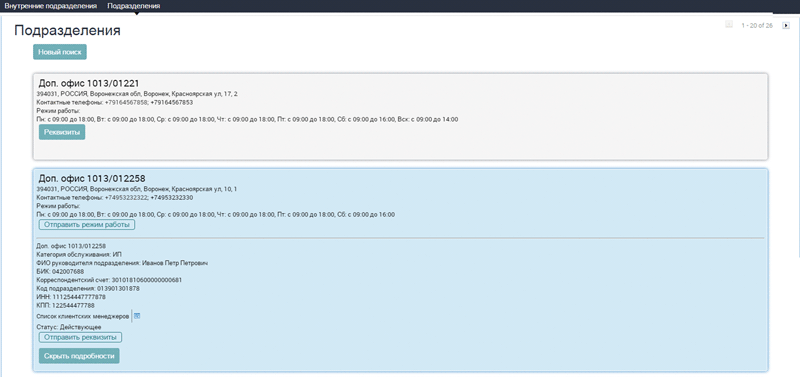Viewport: 800px width, 377px height.
Task: Click the Подразделения page title
Action: (67, 31)
